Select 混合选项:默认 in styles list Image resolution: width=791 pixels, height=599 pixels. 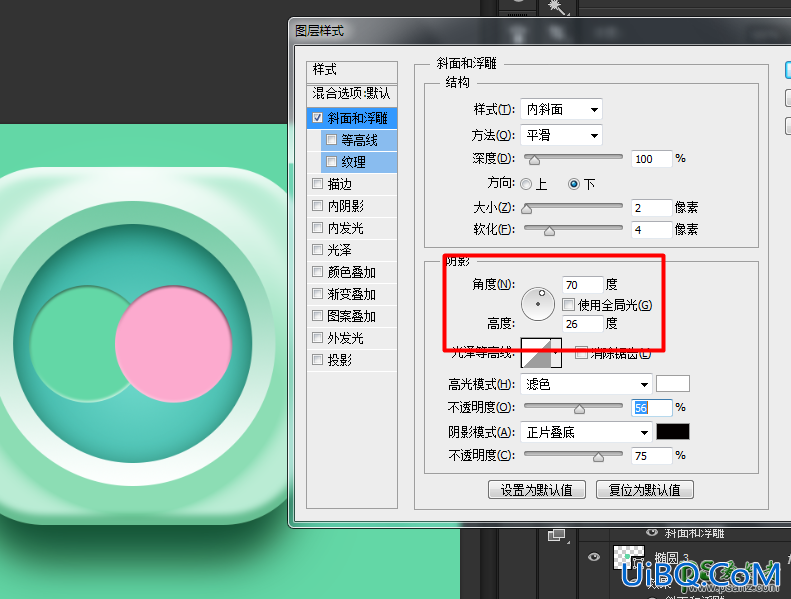(352, 93)
